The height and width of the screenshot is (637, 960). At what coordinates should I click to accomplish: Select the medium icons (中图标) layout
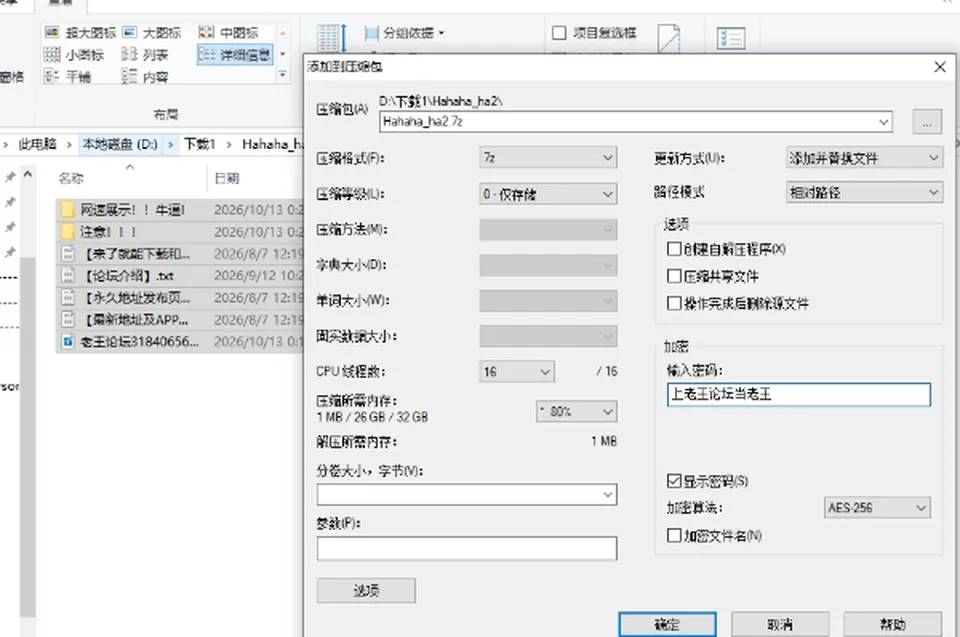click(229, 32)
